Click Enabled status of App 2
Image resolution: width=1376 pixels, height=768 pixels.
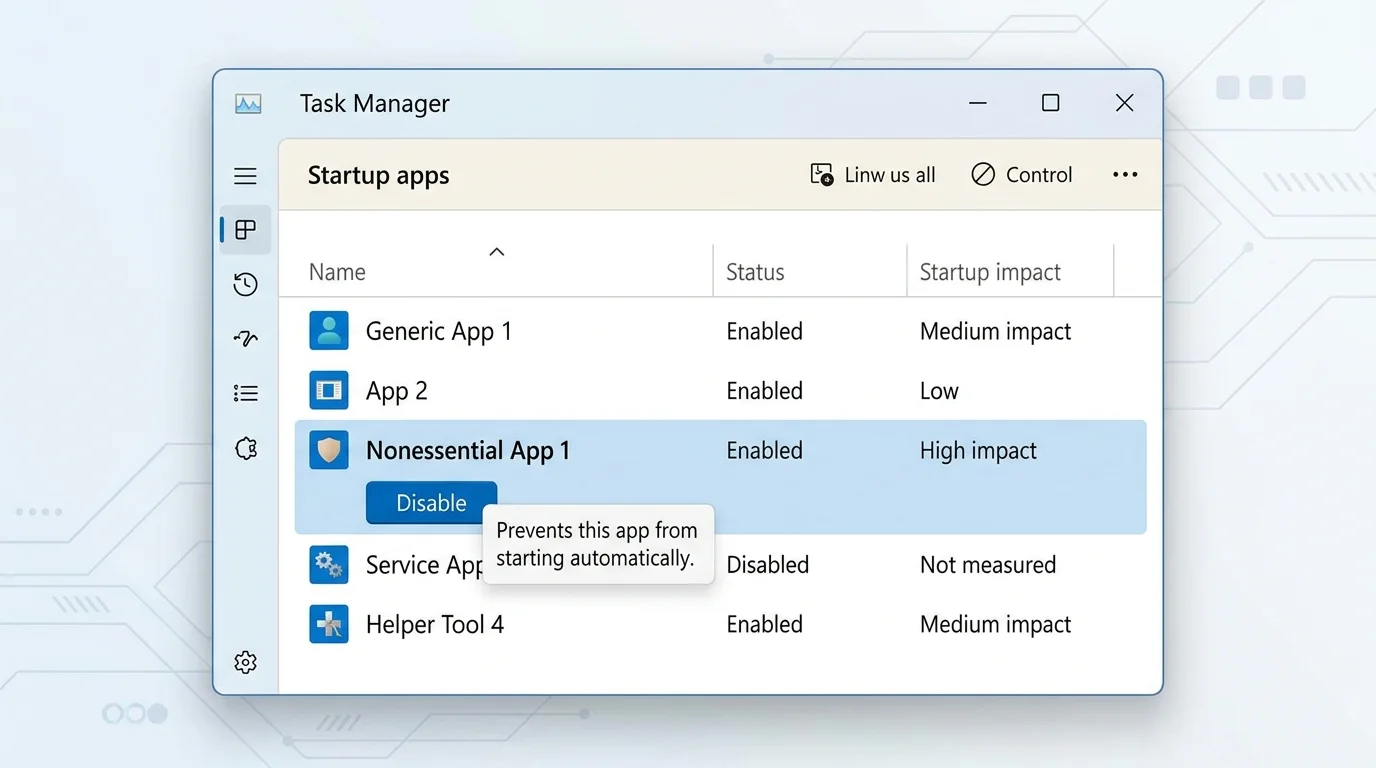tap(765, 391)
